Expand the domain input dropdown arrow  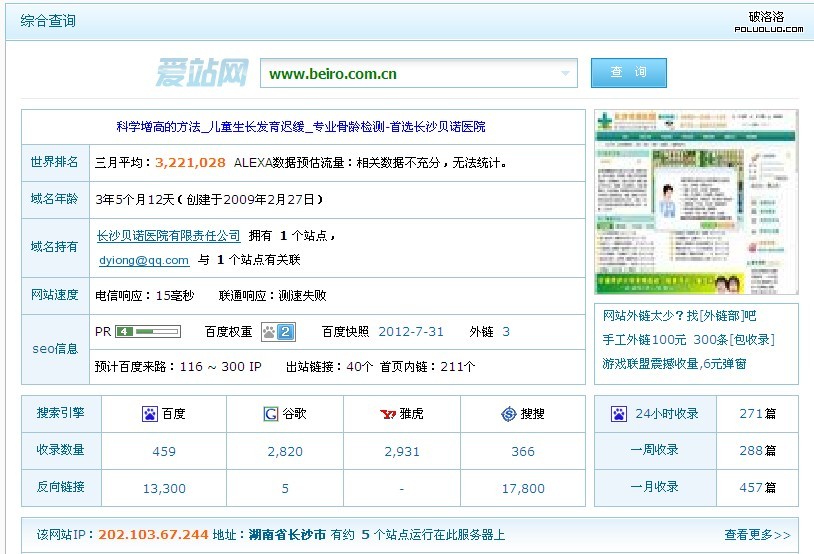point(567,74)
